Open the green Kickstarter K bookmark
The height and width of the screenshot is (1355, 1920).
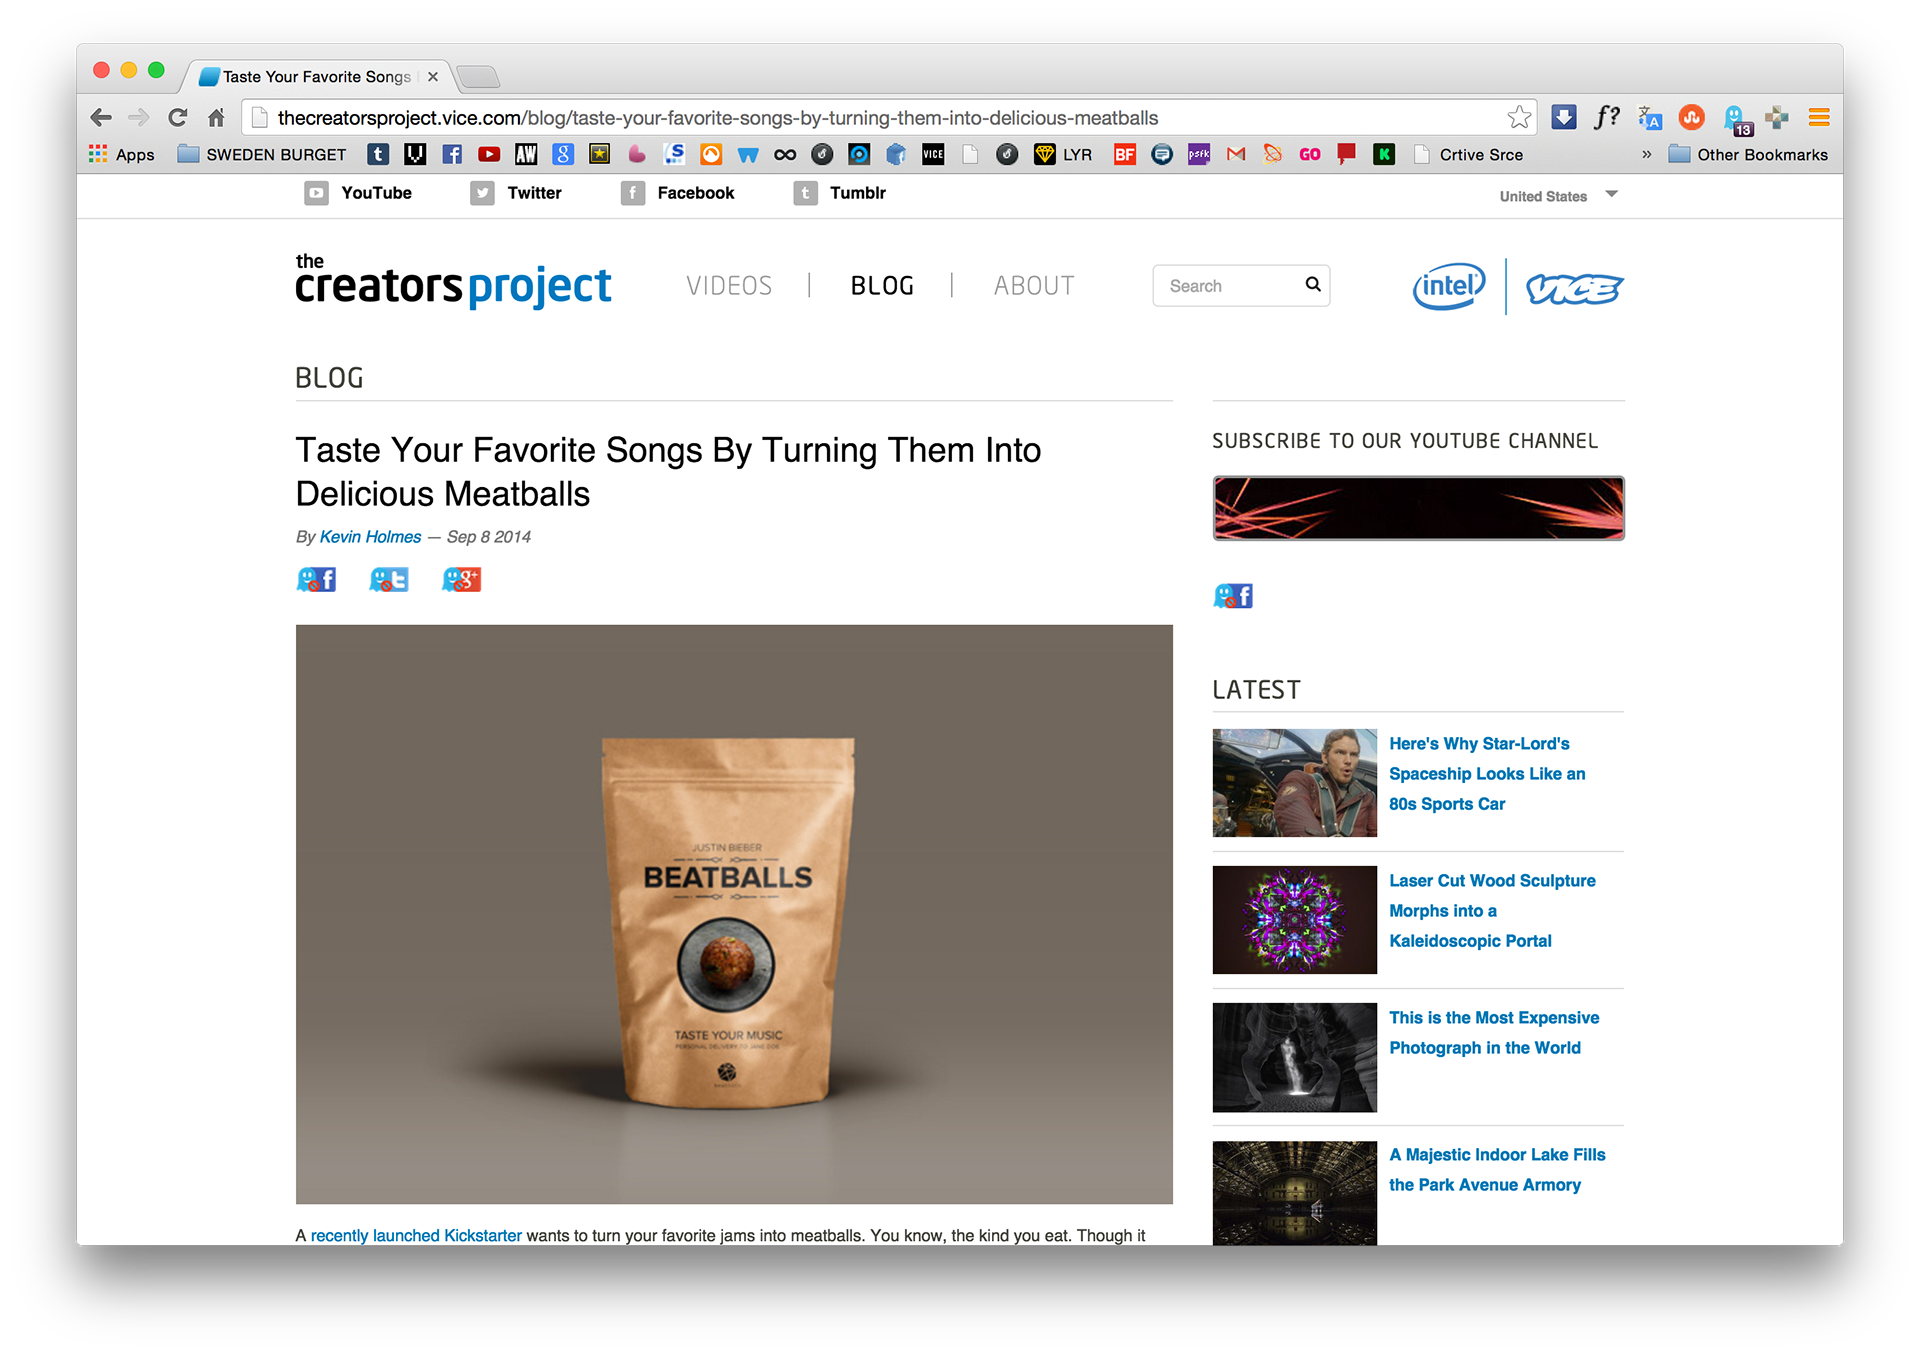click(1384, 154)
